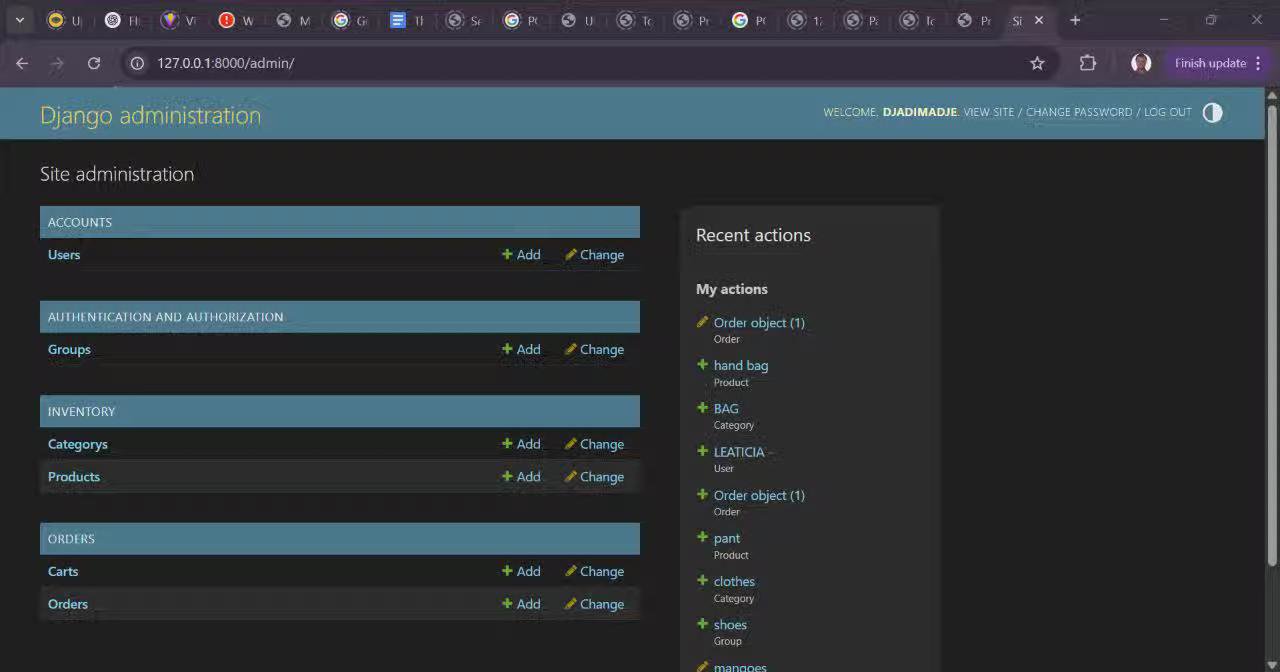Click Change next to Categorys
1280x672 pixels.
[x=594, y=445]
